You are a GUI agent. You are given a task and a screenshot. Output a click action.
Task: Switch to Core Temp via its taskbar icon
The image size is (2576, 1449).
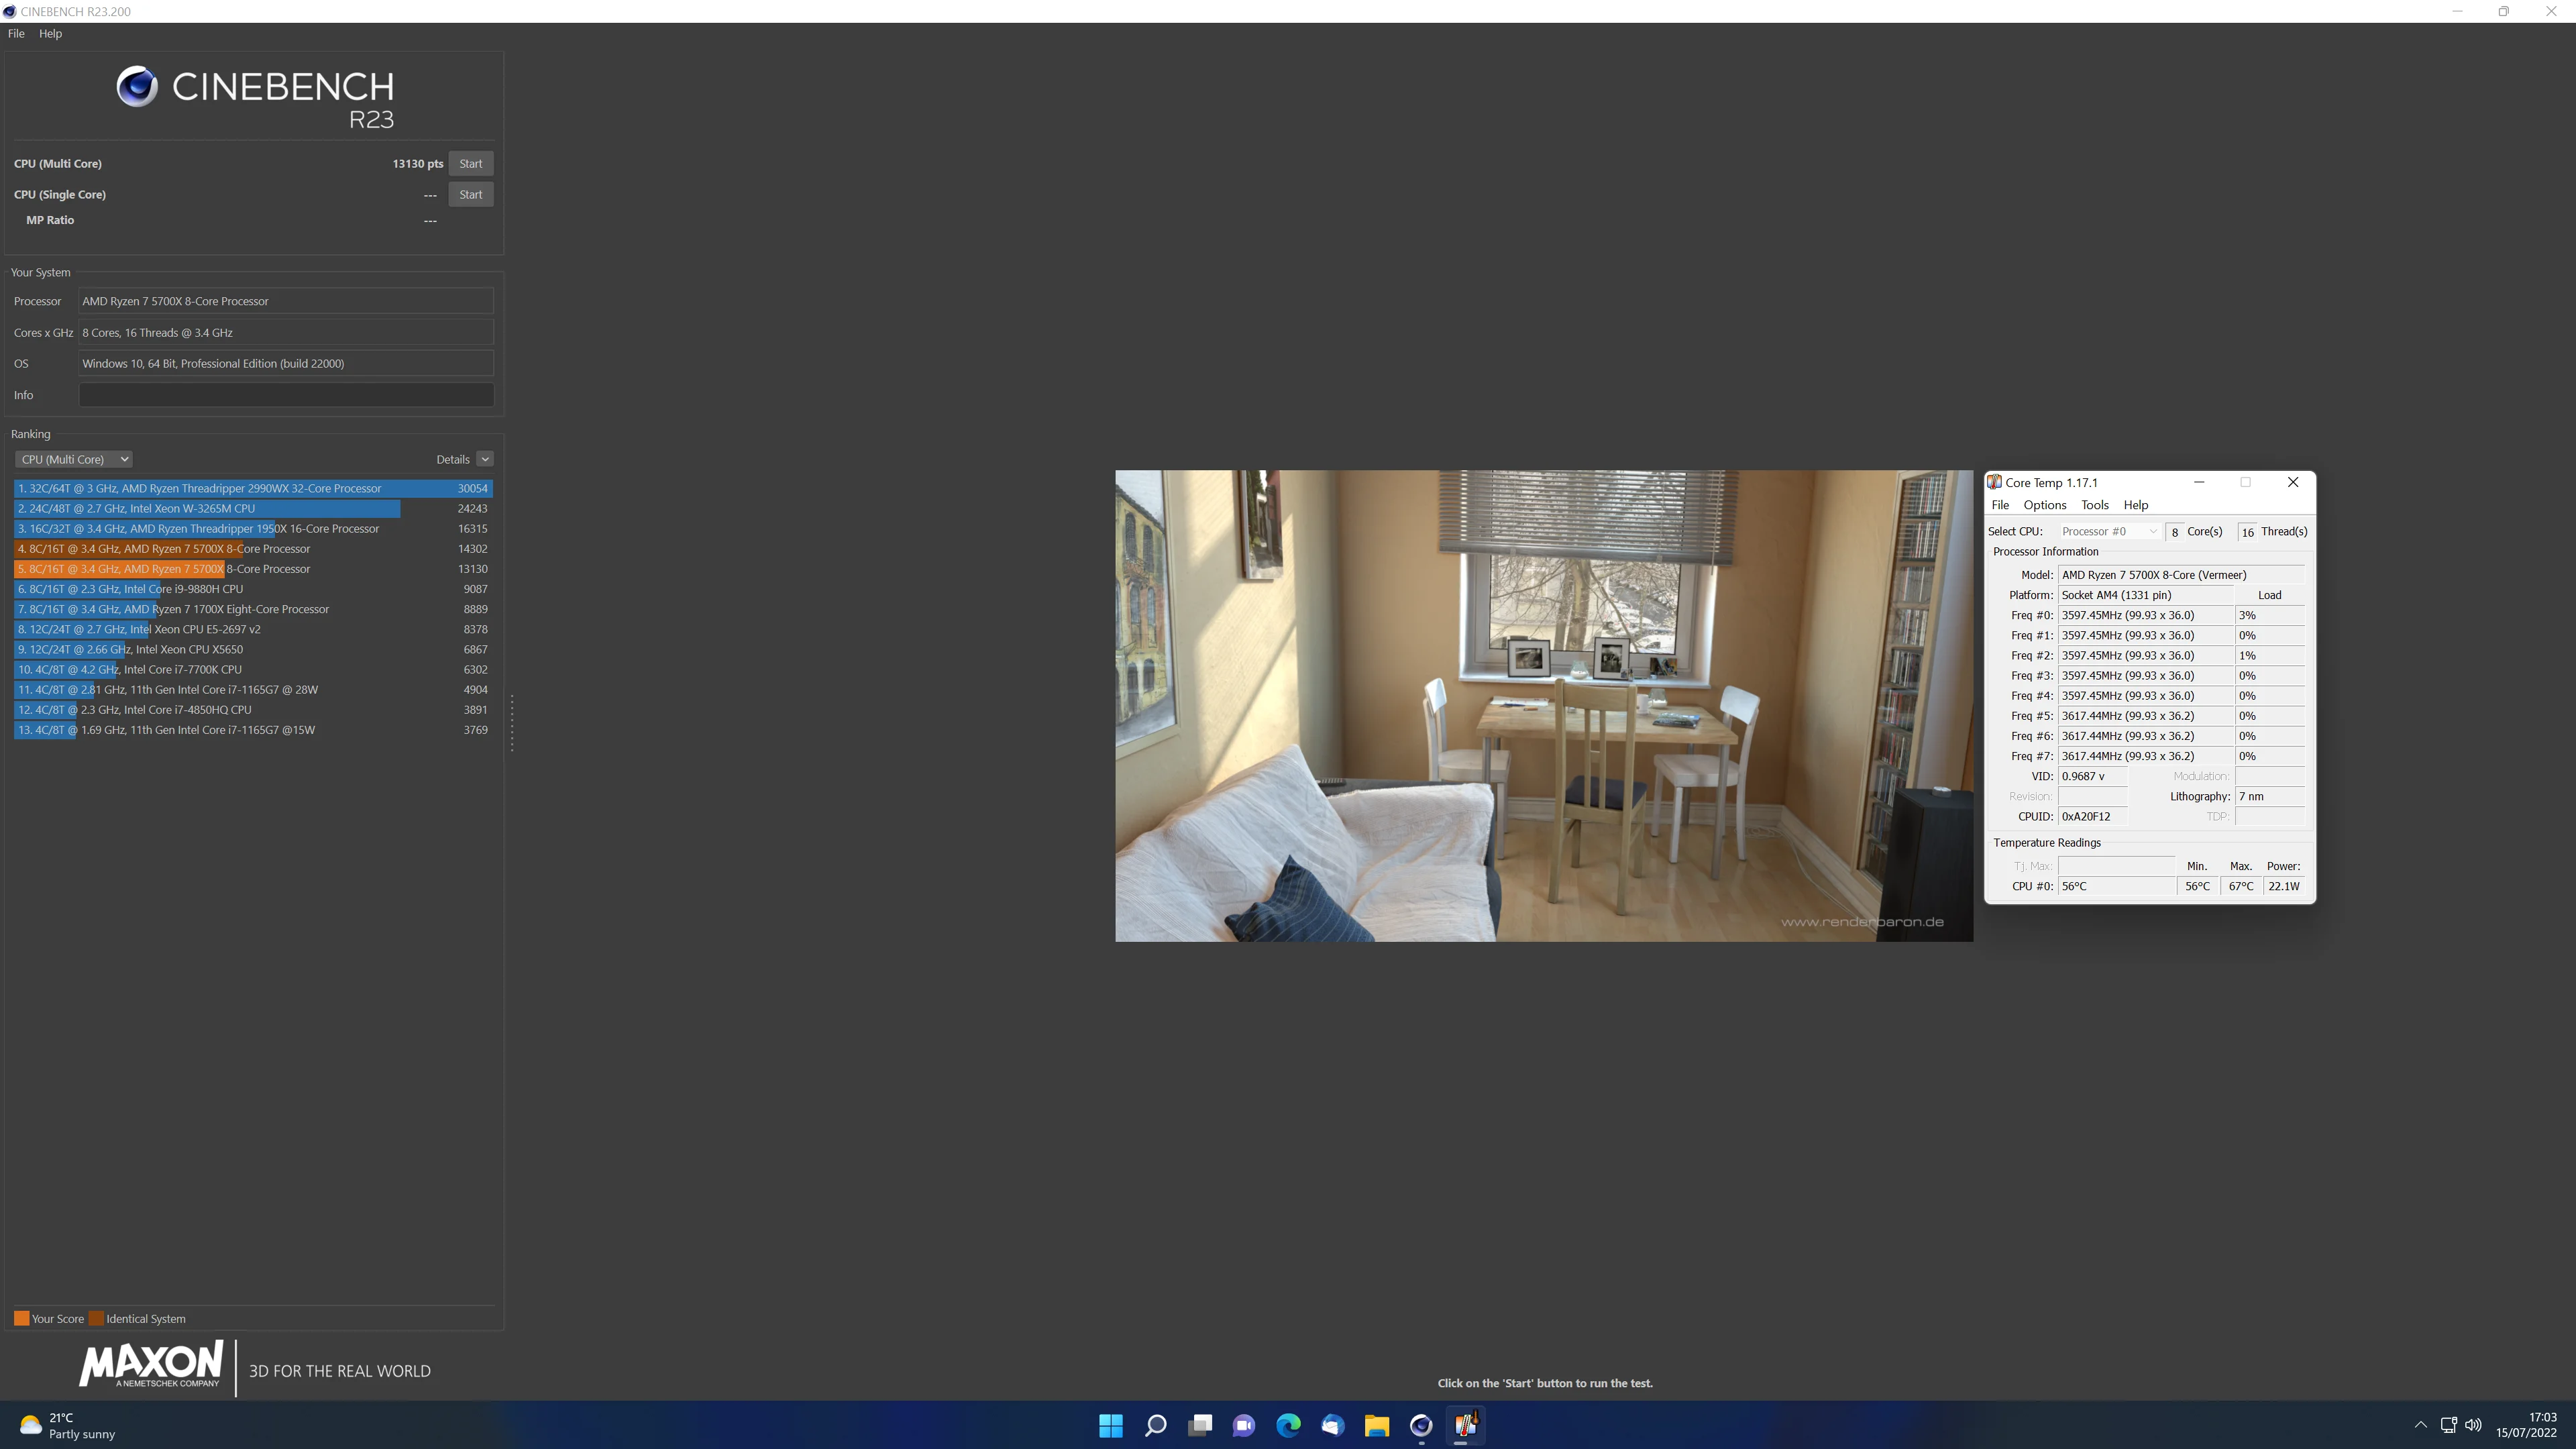pyautogui.click(x=1465, y=1425)
